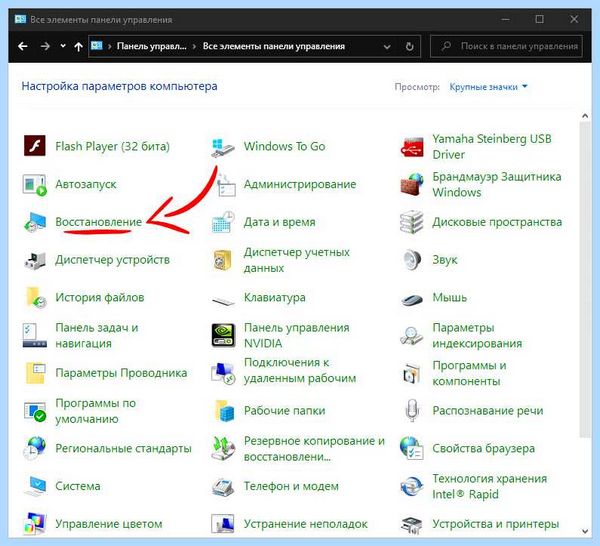This screenshot has height=546, width=600.
Task: Click the Управление цветом icon
Action: pyautogui.click(x=35, y=523)
